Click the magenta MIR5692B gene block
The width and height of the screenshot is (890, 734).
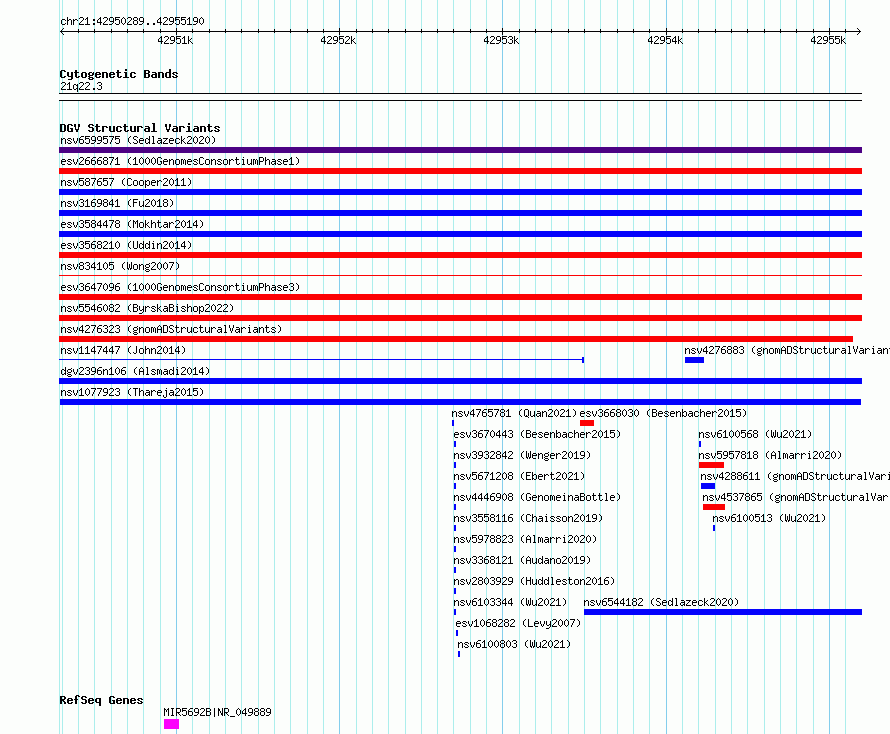click(171, 724)
